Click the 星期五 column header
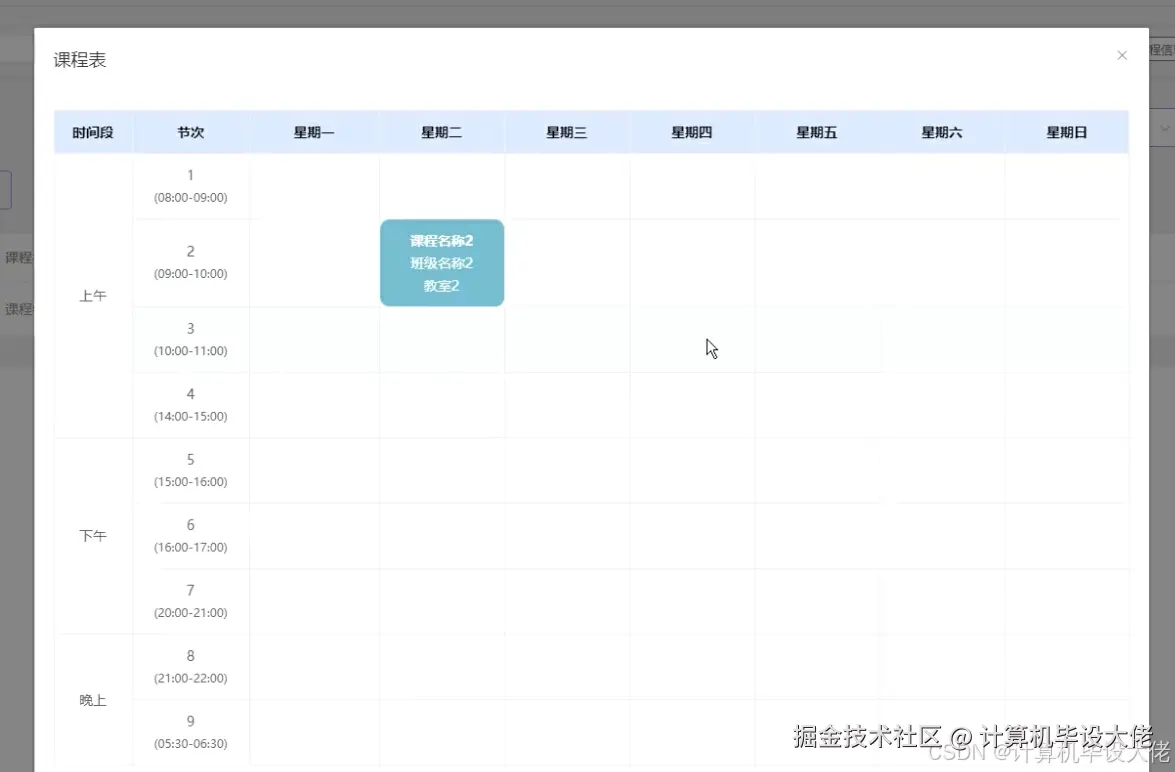 817,133
